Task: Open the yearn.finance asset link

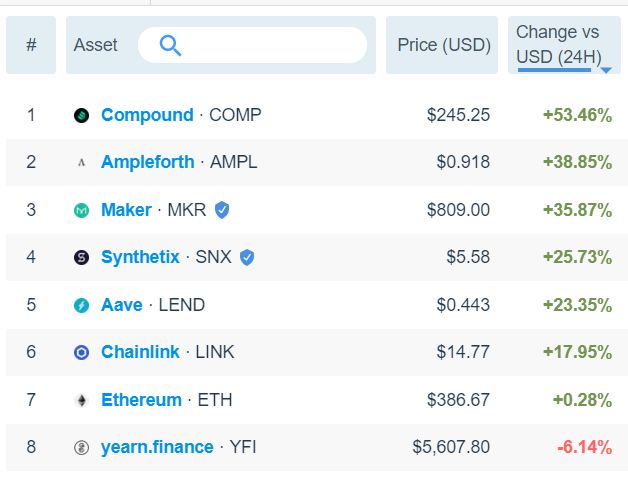Action: 157,447
